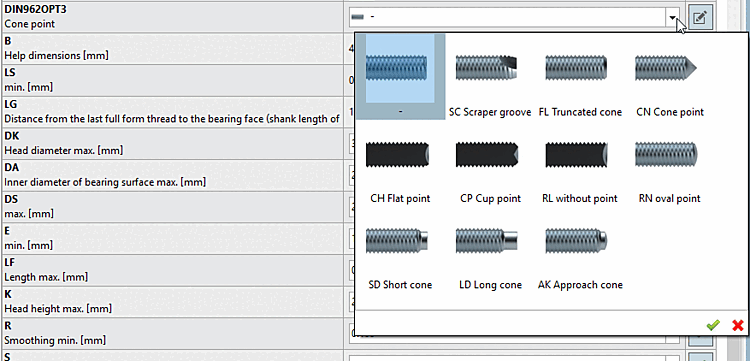Pick the CN Cone point screw image

point(666,68)
